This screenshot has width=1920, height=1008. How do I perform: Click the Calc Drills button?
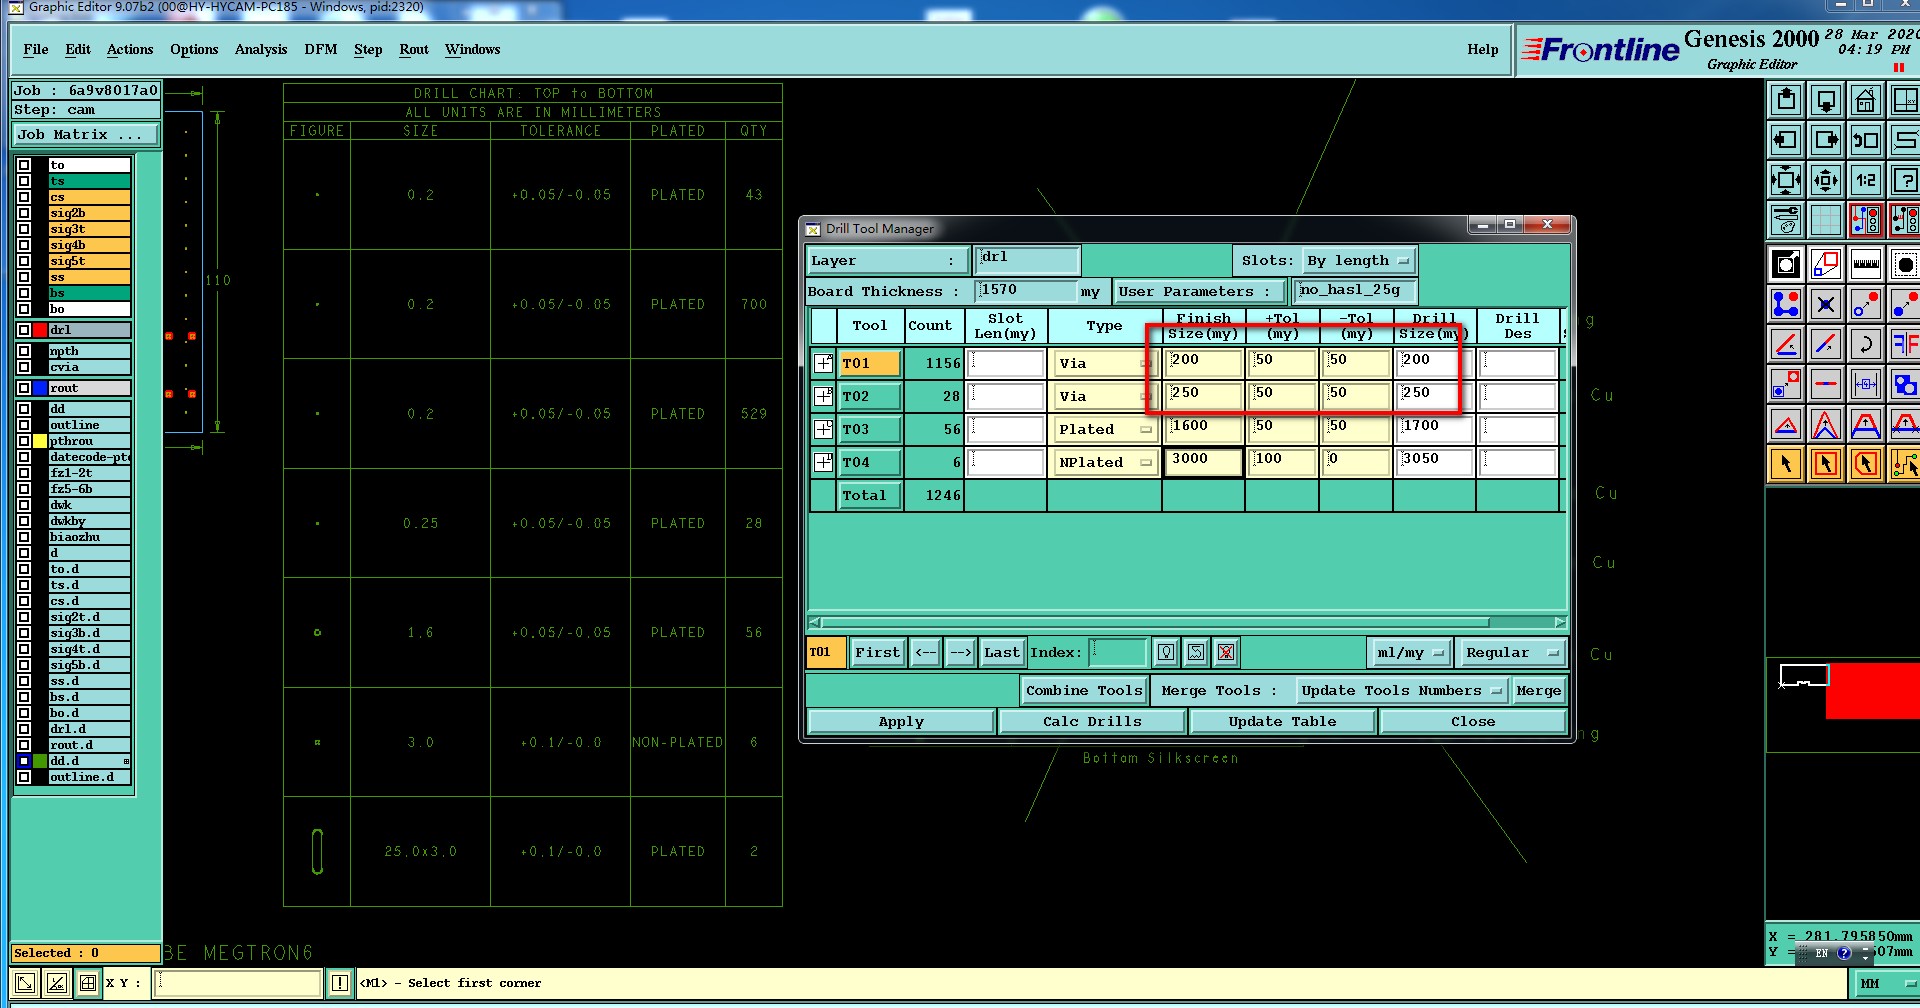[1092, 722]
